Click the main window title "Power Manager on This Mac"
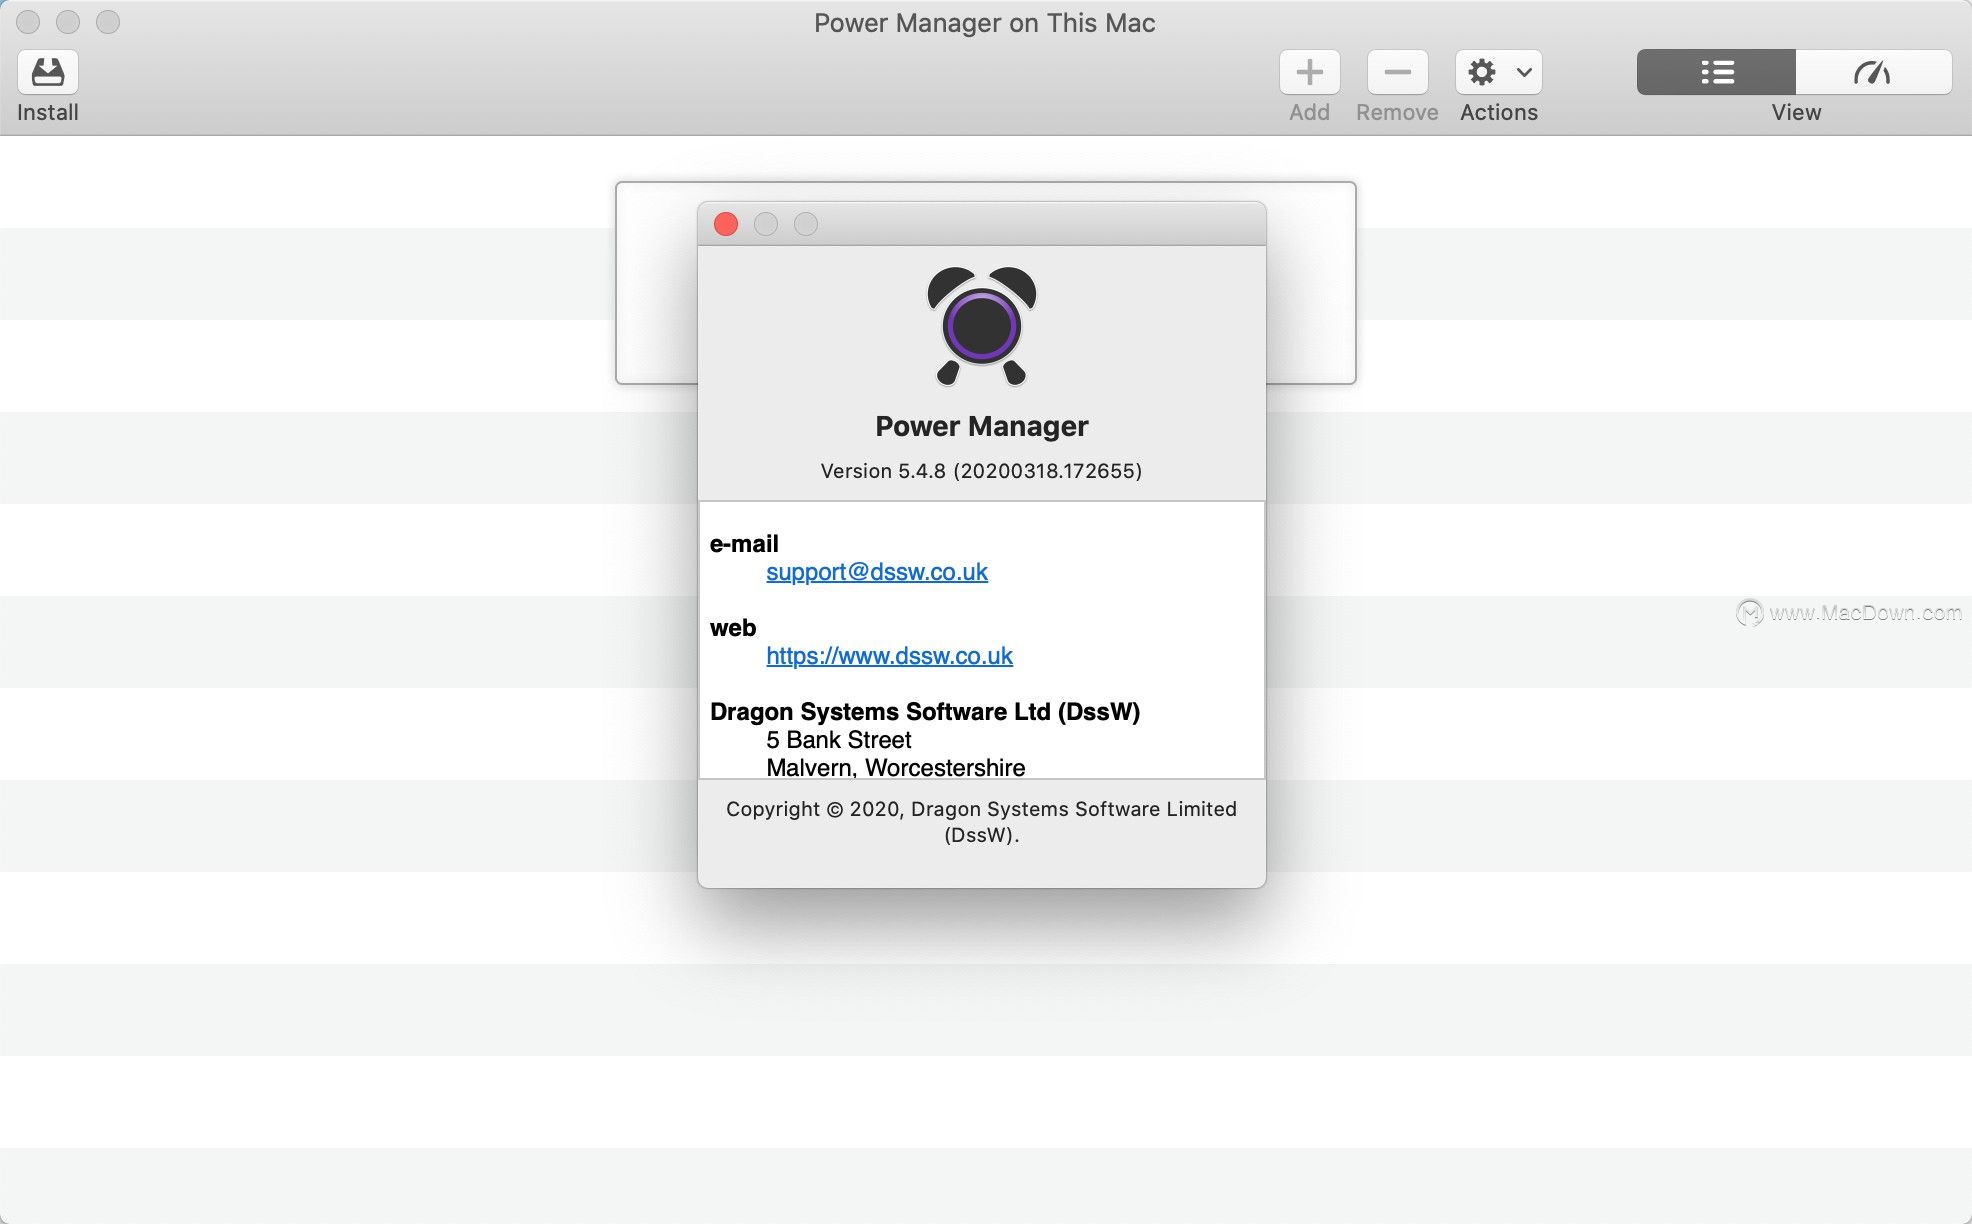Viewport: 1972px width, 1224px height. [x=985, y=23]
